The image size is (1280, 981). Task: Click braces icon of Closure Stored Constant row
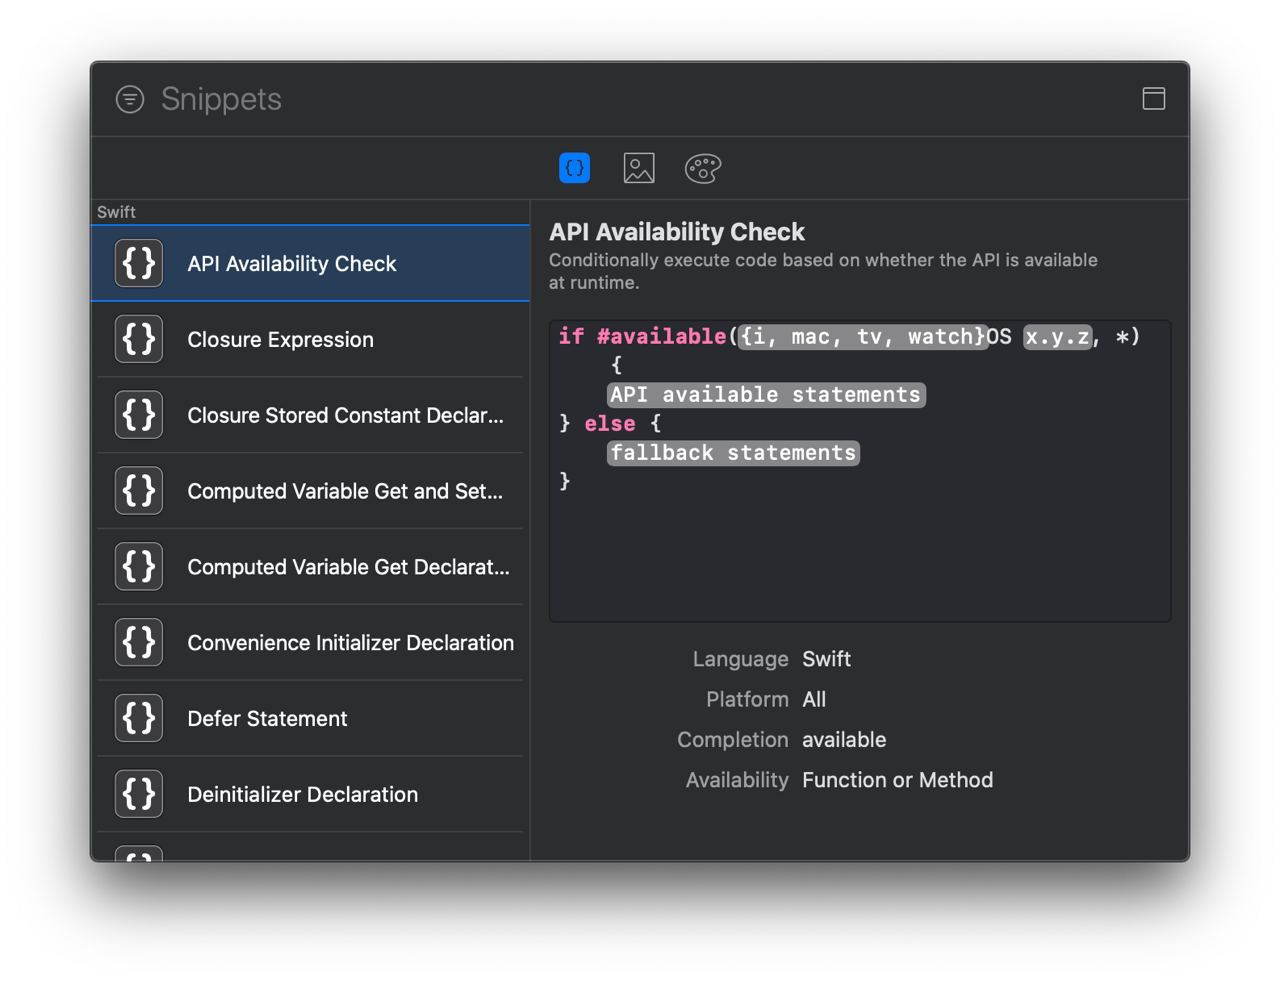139,415
